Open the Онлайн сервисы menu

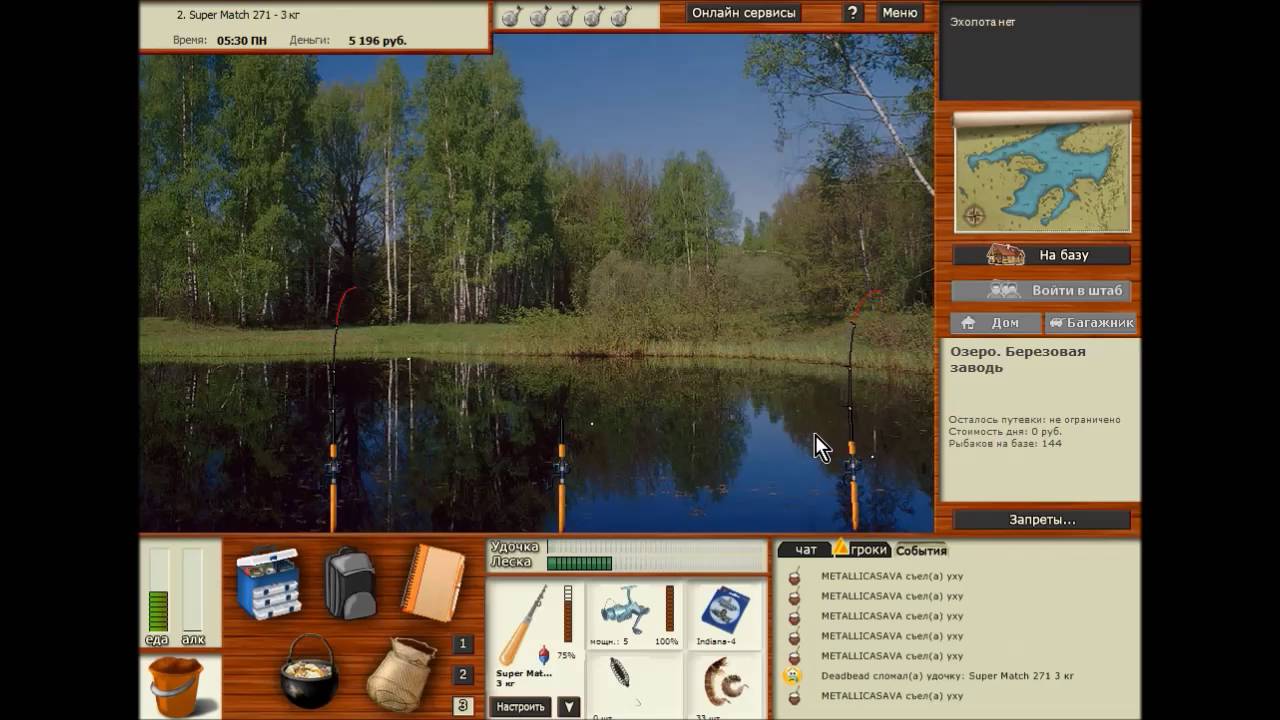pos(744,13)
